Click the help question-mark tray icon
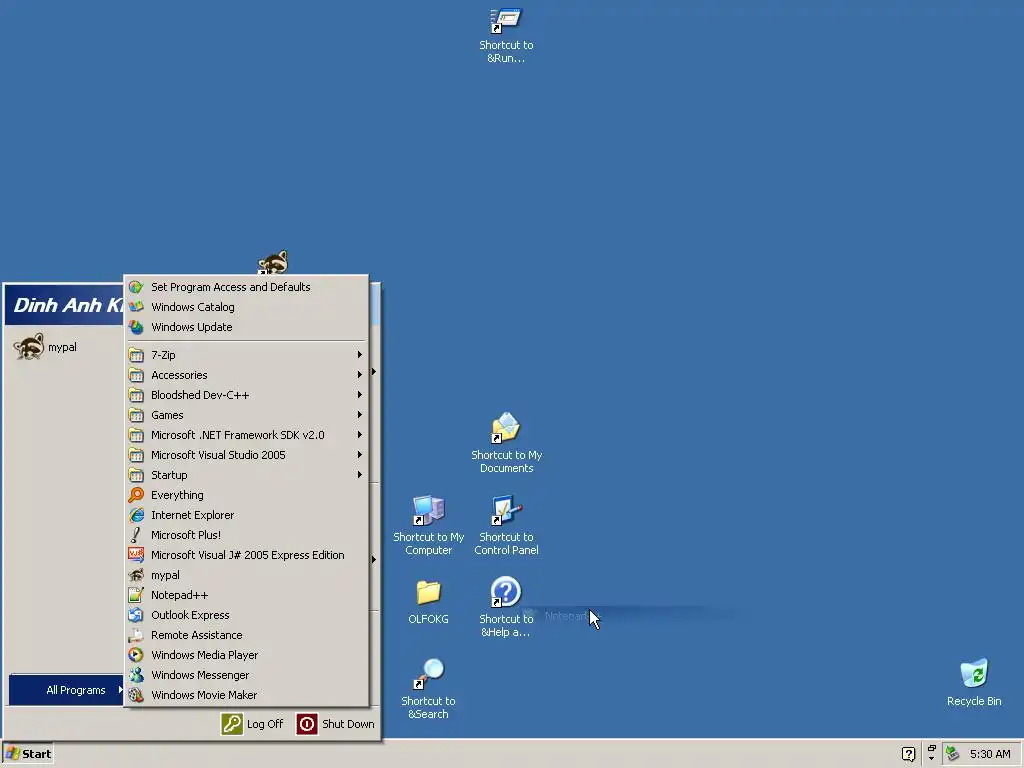Screen dimensions: 1024x768 point(908,754)
